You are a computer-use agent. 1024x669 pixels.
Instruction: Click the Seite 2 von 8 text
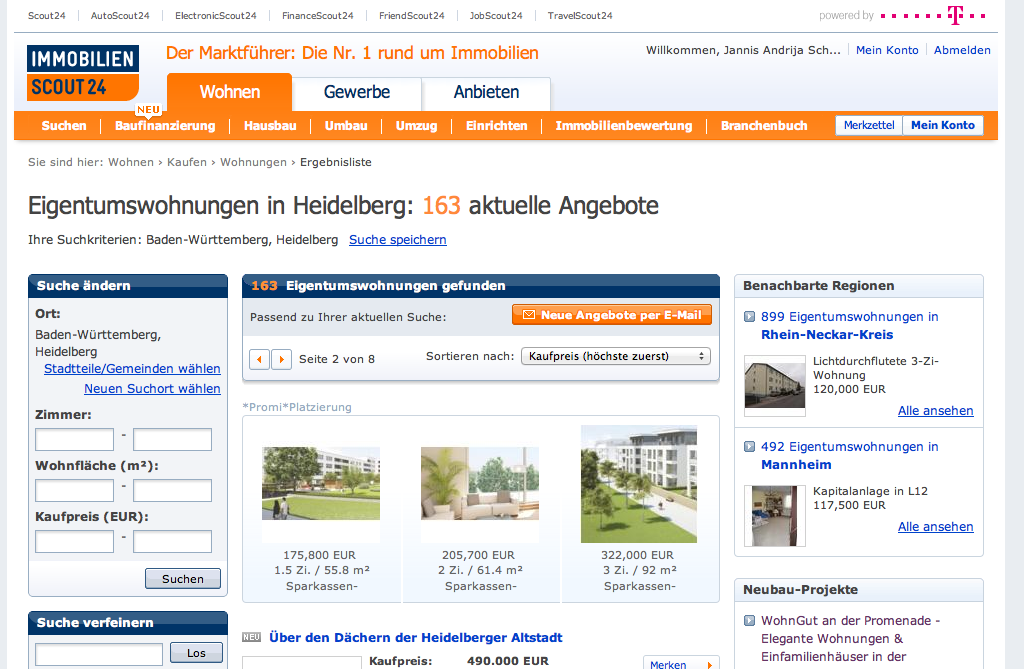(337, 359)
